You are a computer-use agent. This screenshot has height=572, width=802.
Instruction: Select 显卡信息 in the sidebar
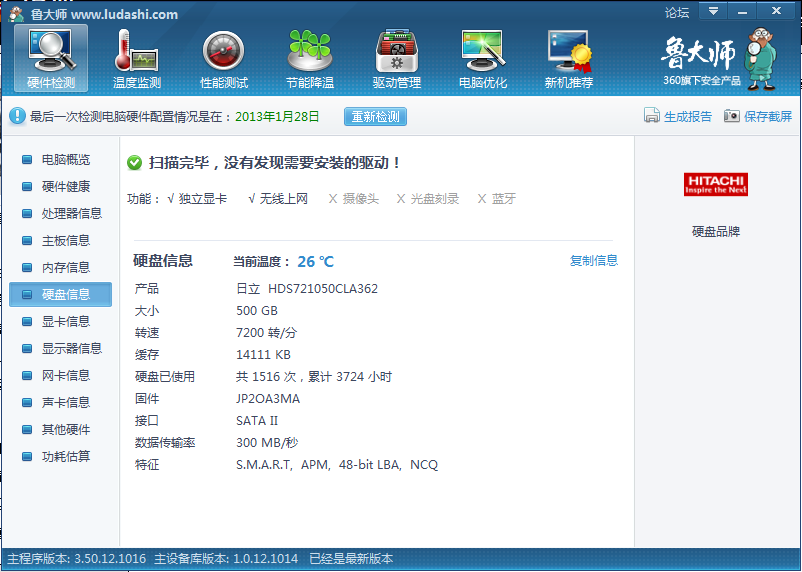pyautogui.click(x=60, y=321)
